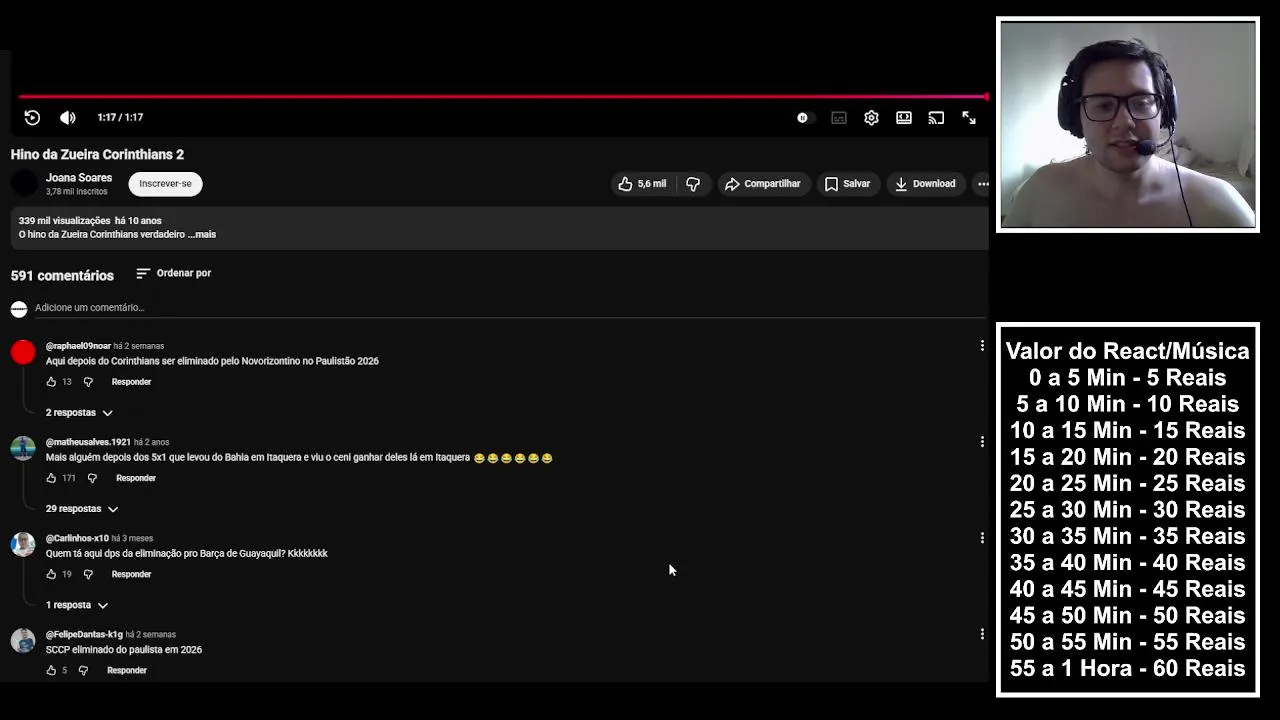Focus Adicione um comentário input field
This screenshot has width=1280, height=720.
[510, 308]
